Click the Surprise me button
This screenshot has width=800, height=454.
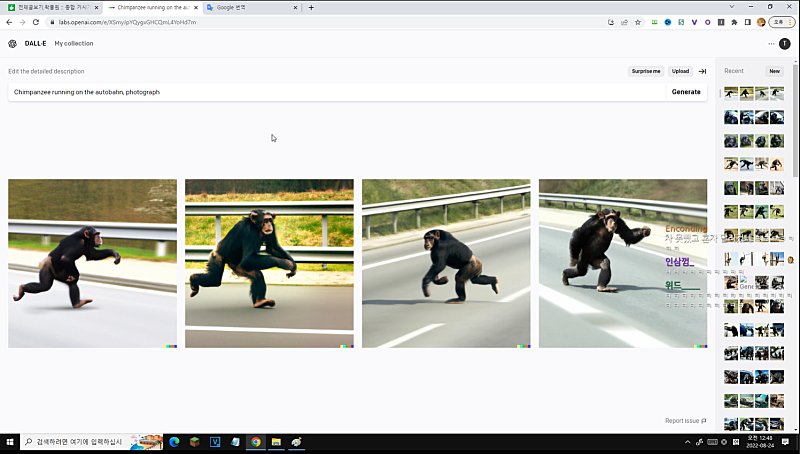coord(646,71)
